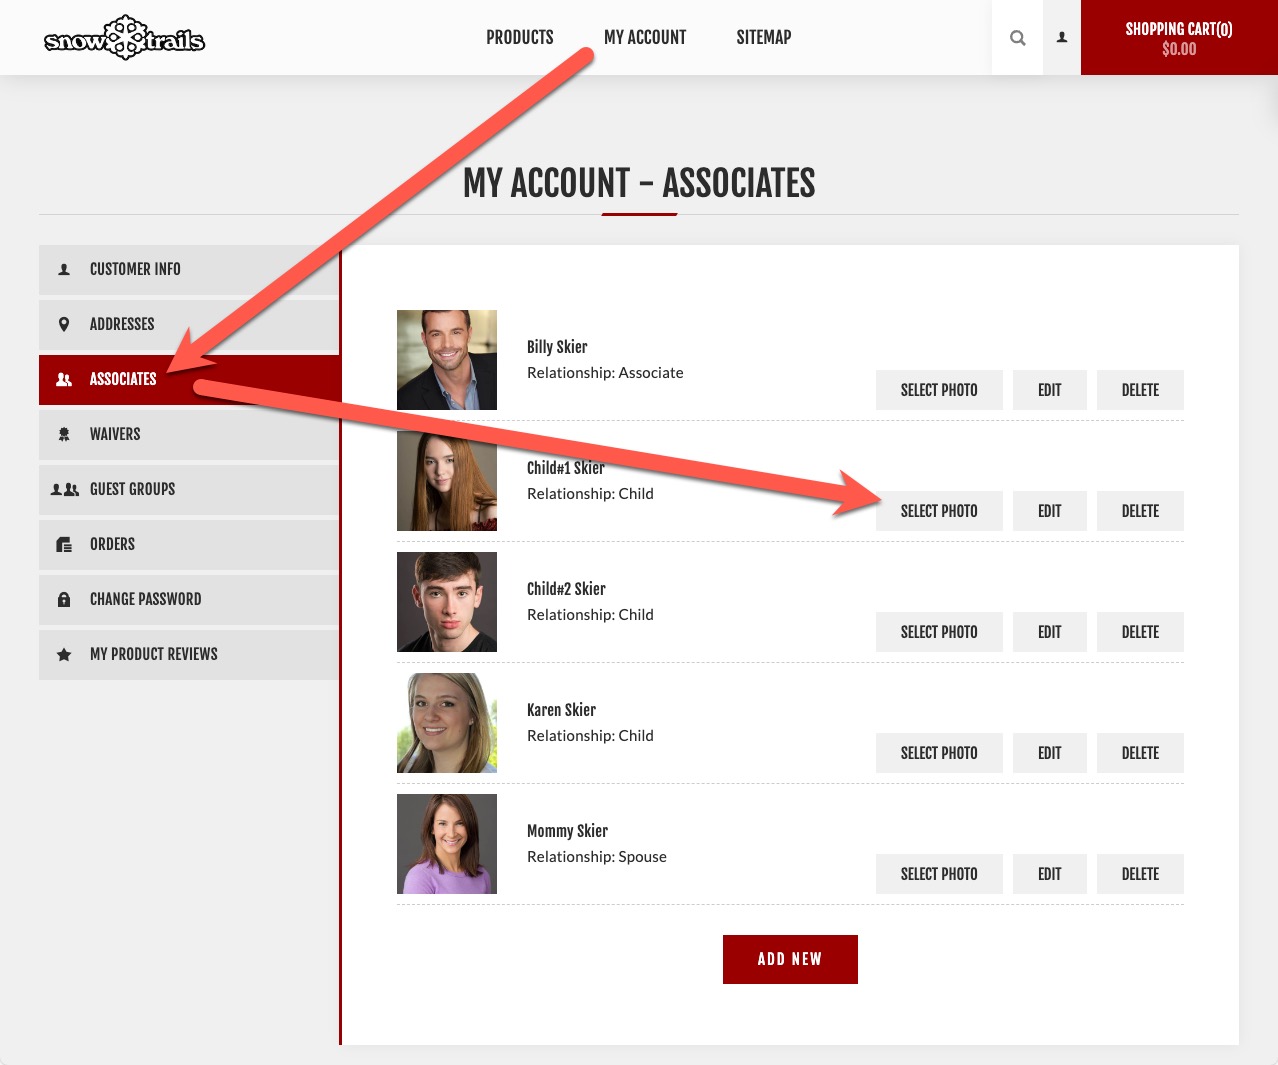
Task: Click the padlock icon beside Change Password
Action: coord(64,600)
